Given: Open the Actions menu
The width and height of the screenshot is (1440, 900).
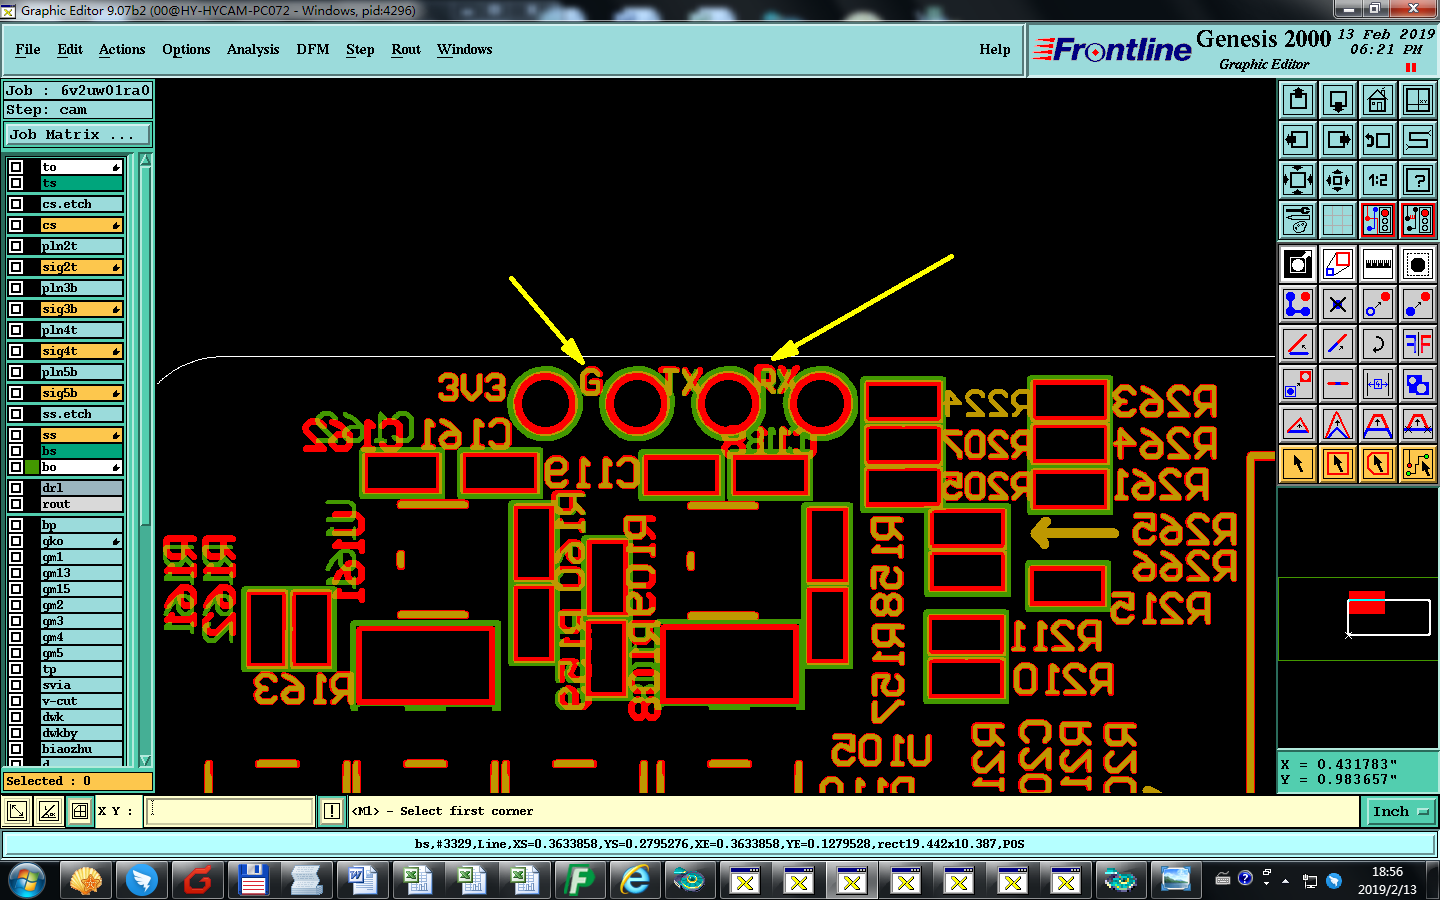Looking at the screenshot, I should (122, 49).
